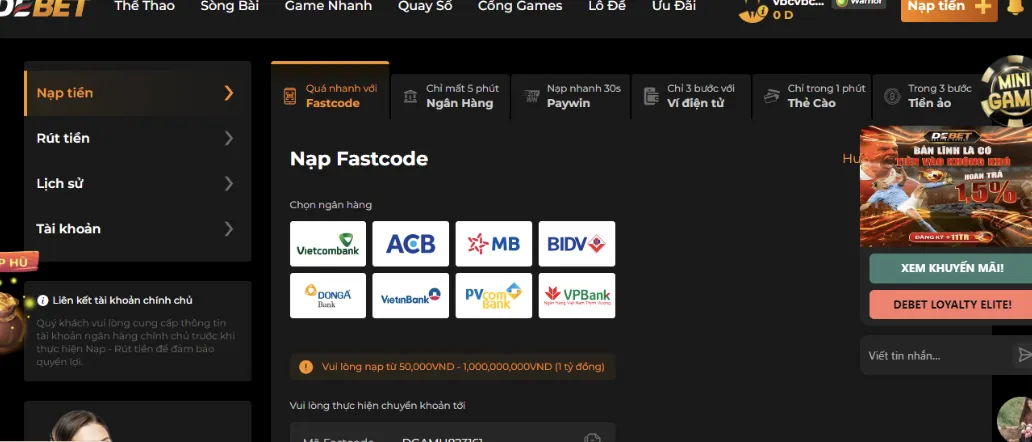Select DongA Bank logo
The width and height of the screenshot is (1032, 442).
328,296
